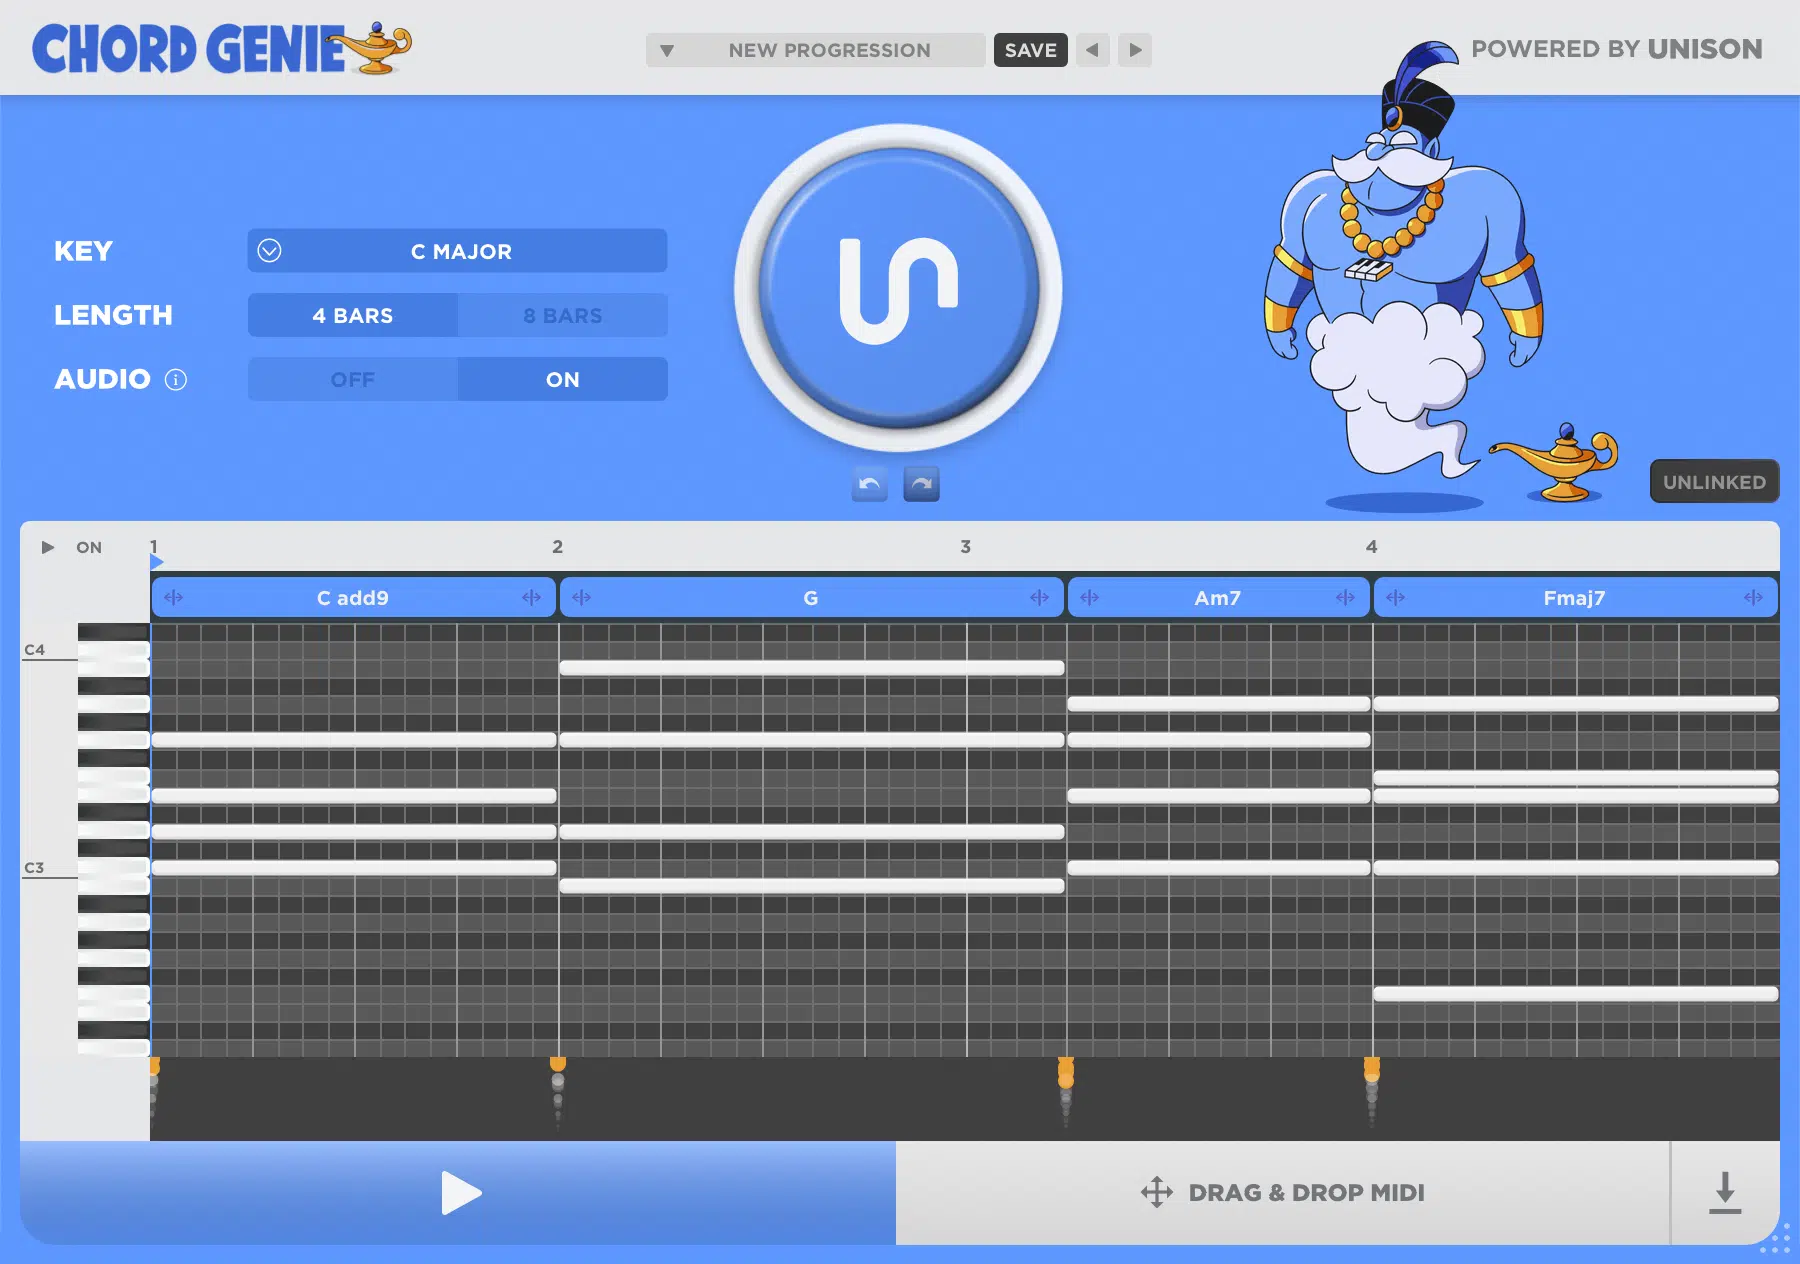Click left resize handle of Am7 chord
This screenshot has width=1800, height=1264.
tap(1090, 598)
